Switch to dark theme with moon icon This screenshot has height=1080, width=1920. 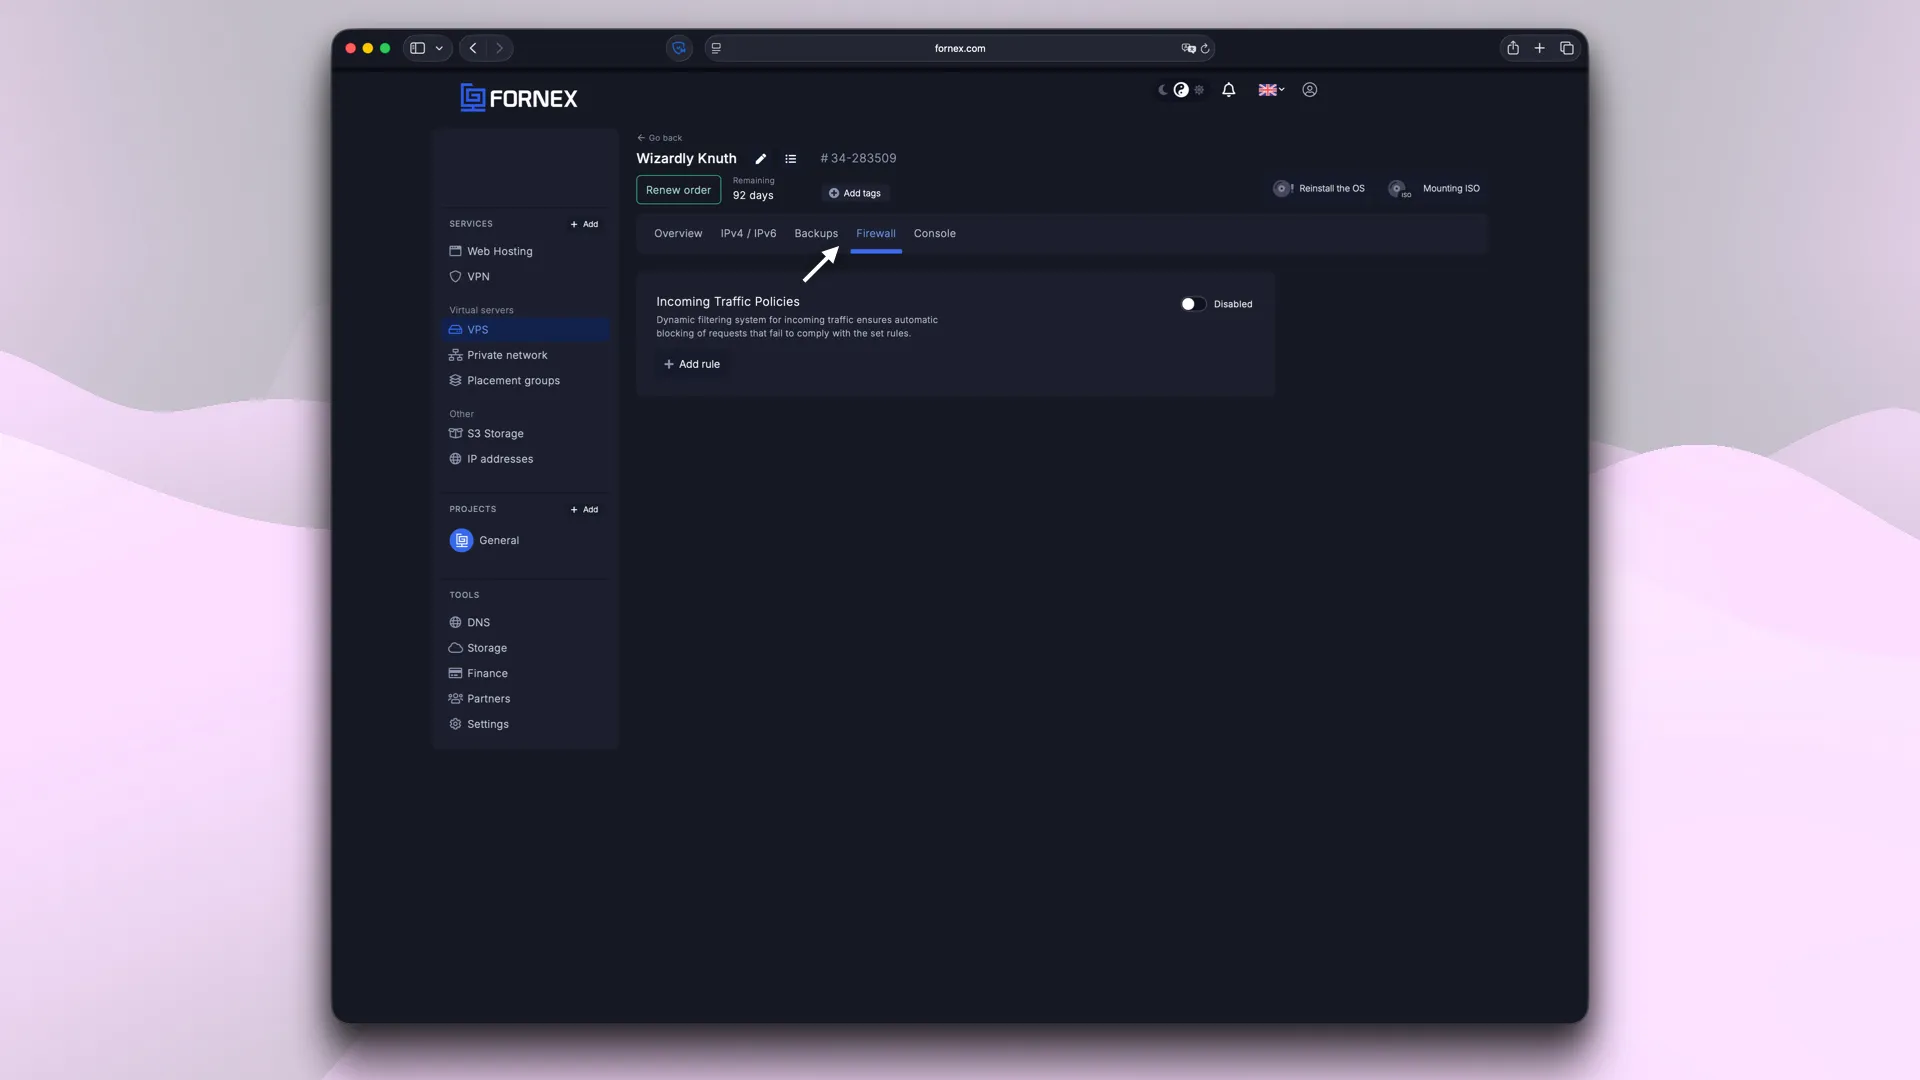point(1161,90)
